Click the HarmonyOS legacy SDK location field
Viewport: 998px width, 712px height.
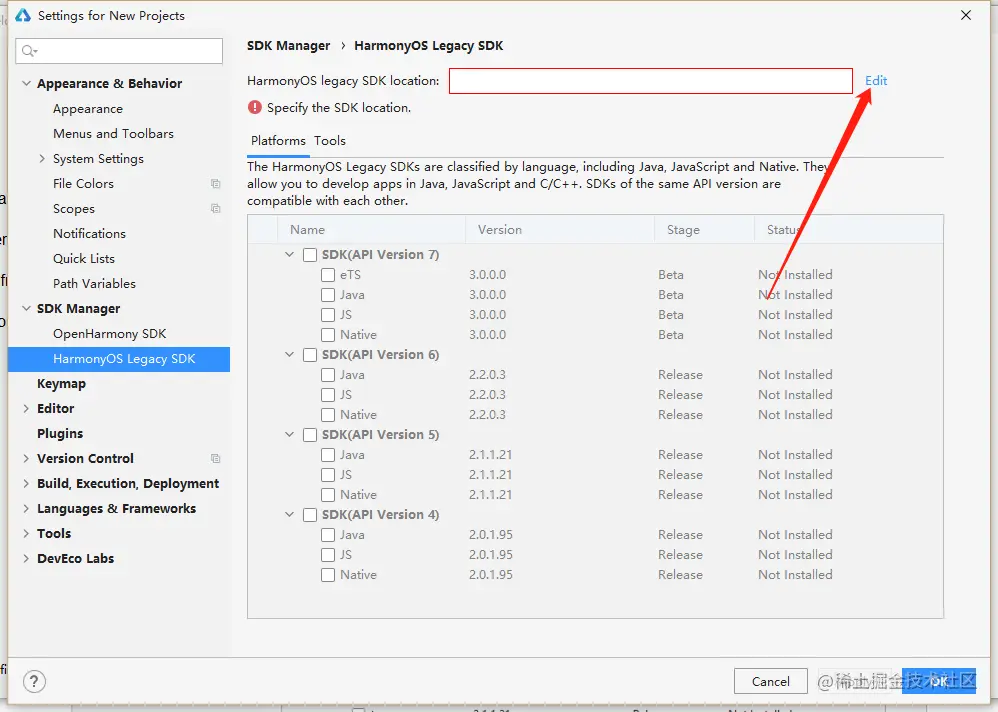click(650, 81)
